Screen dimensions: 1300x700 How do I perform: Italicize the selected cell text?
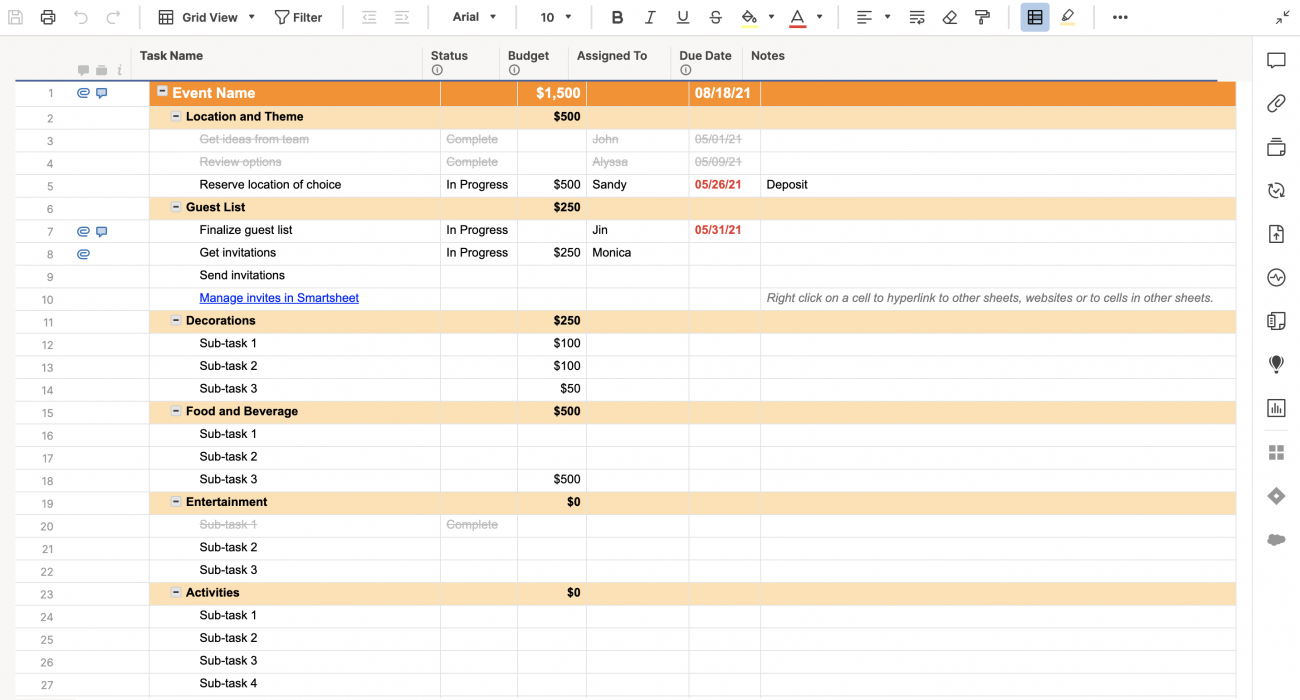[x=651, y=17]
